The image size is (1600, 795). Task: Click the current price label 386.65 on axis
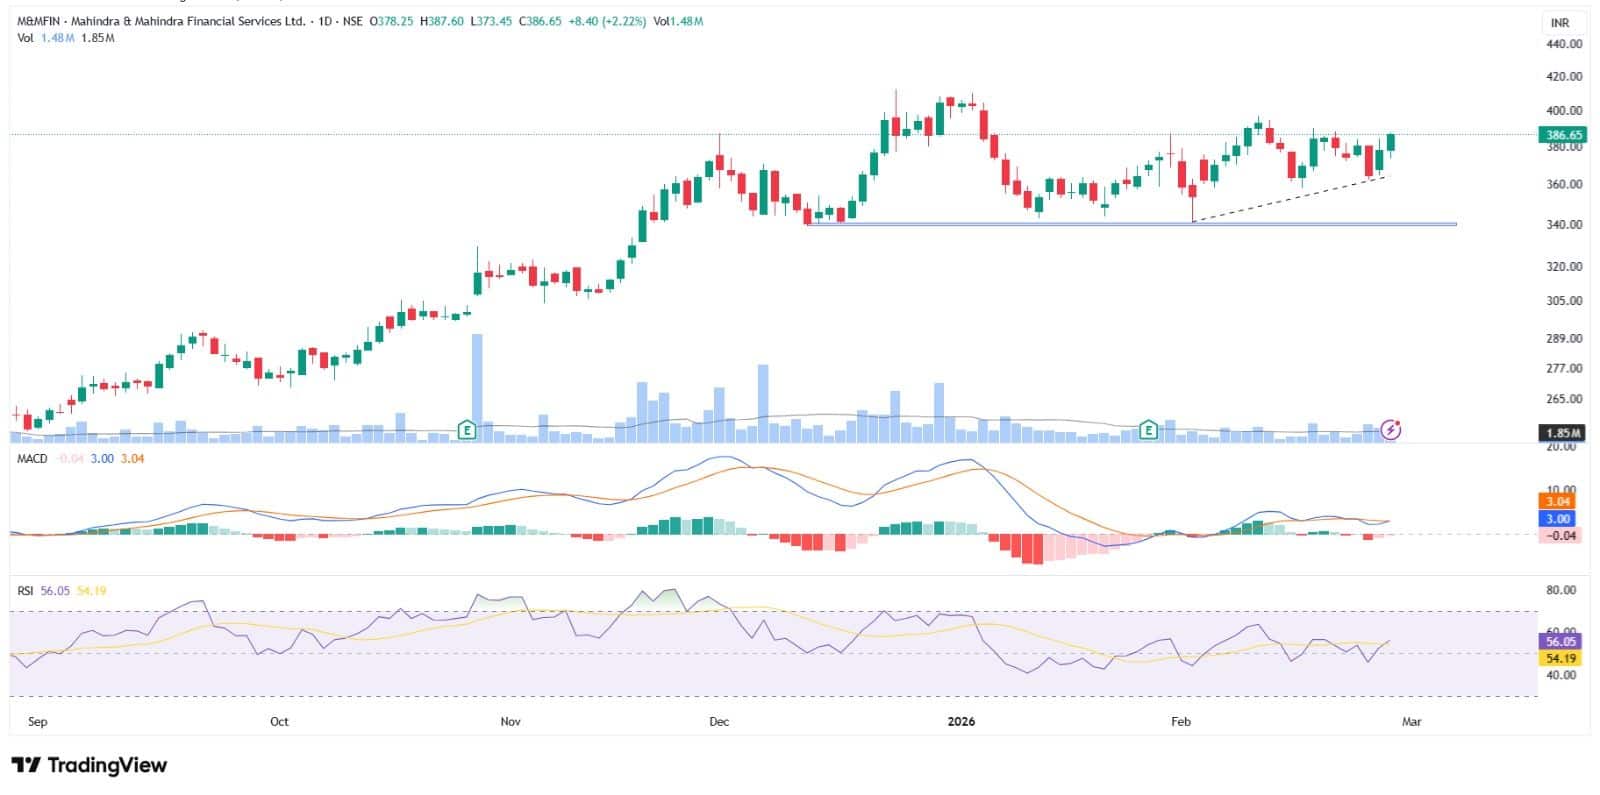pyautogui.click(x=1564, y=135)
